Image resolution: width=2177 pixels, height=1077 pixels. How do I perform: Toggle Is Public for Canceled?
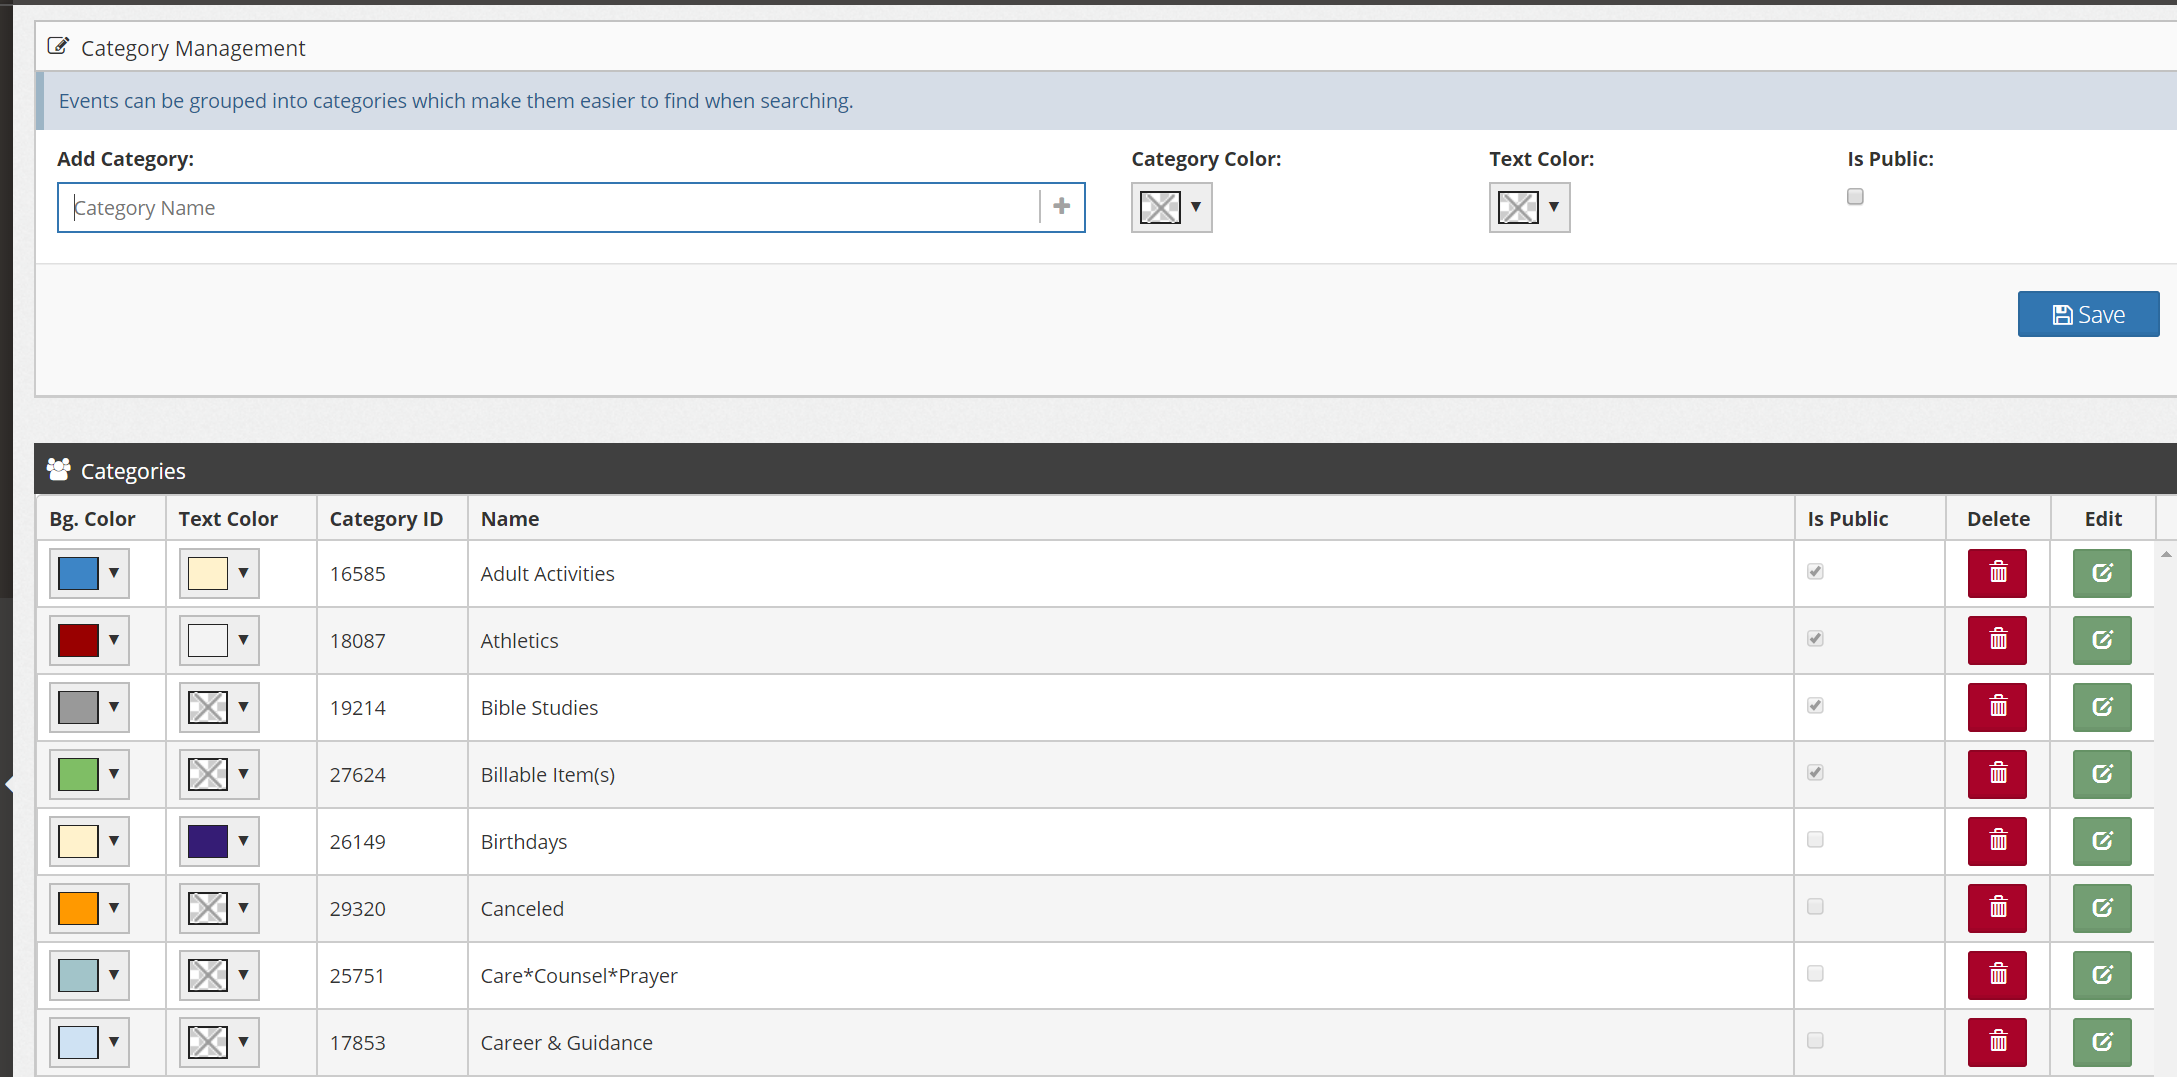pyautogui.click(x=1815, y=907)
